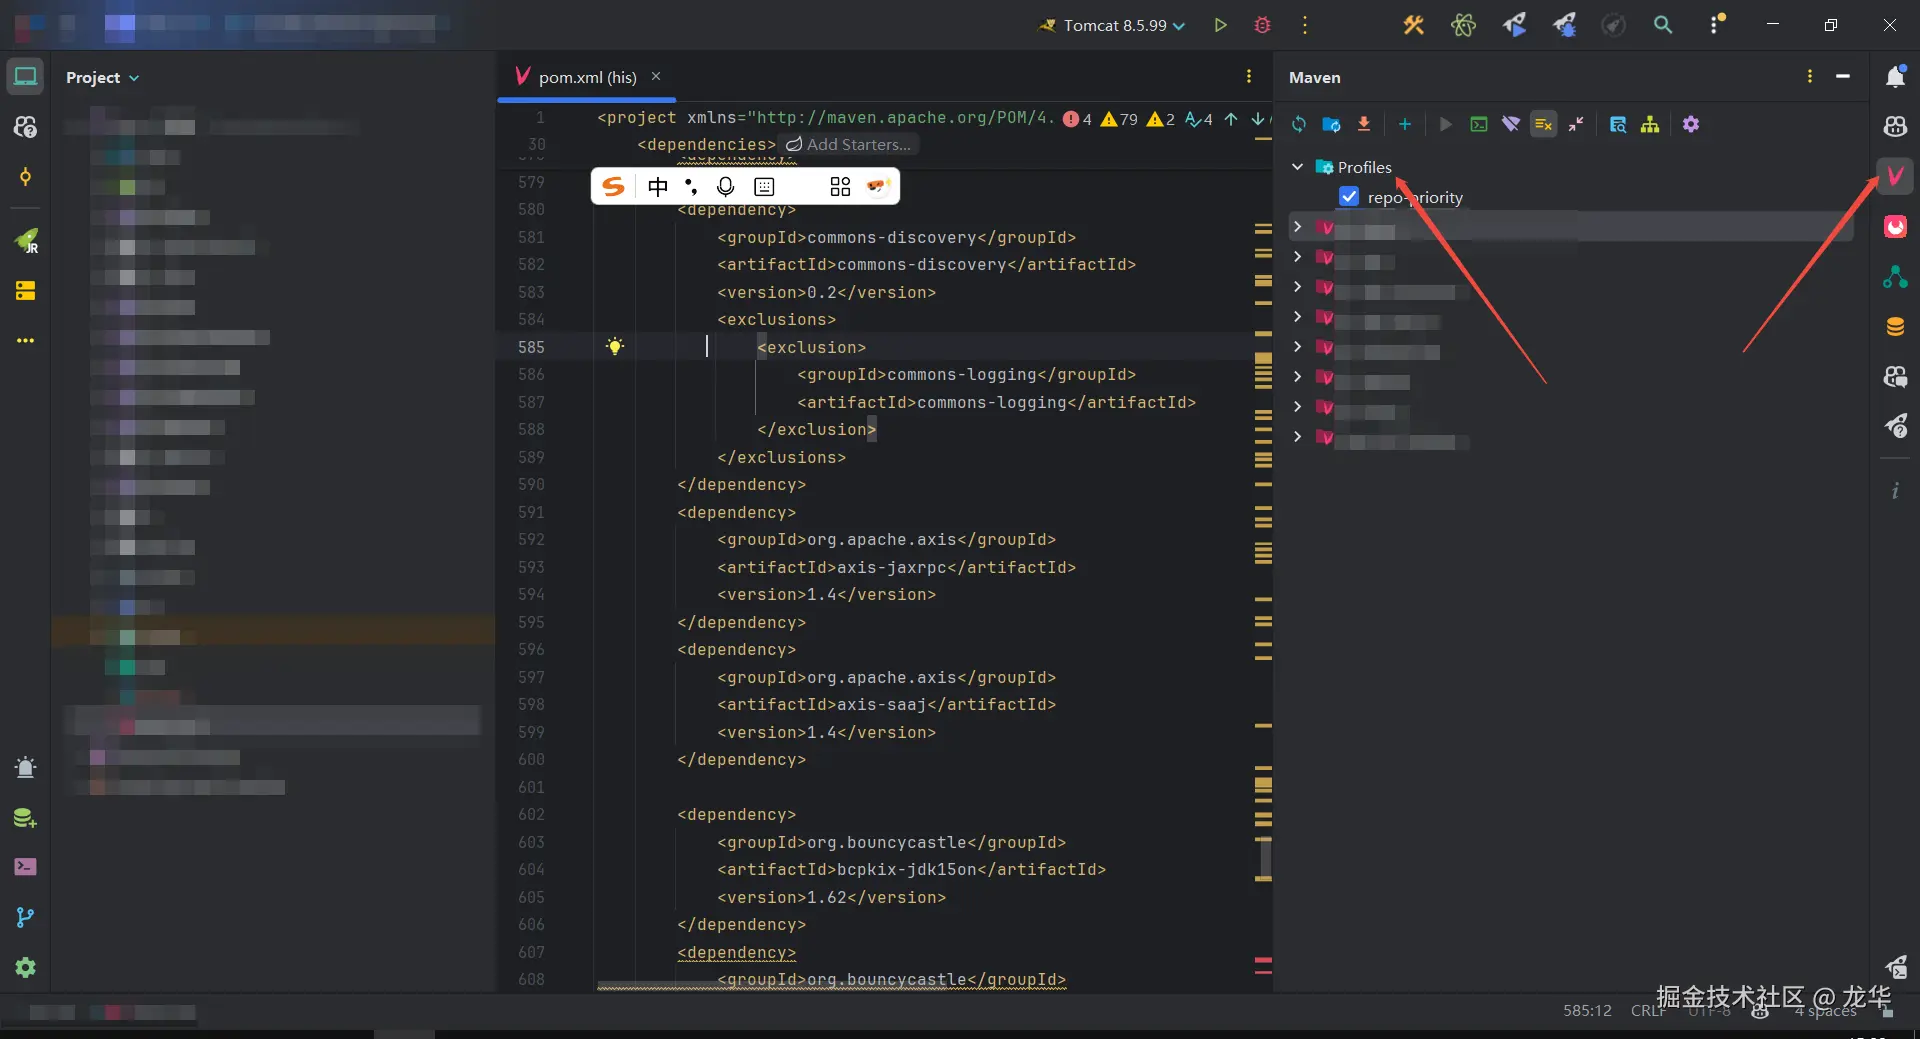1920x1039 pixels.
Task: Click the Profiles label in Maven tree
Action: (1364, 167)
